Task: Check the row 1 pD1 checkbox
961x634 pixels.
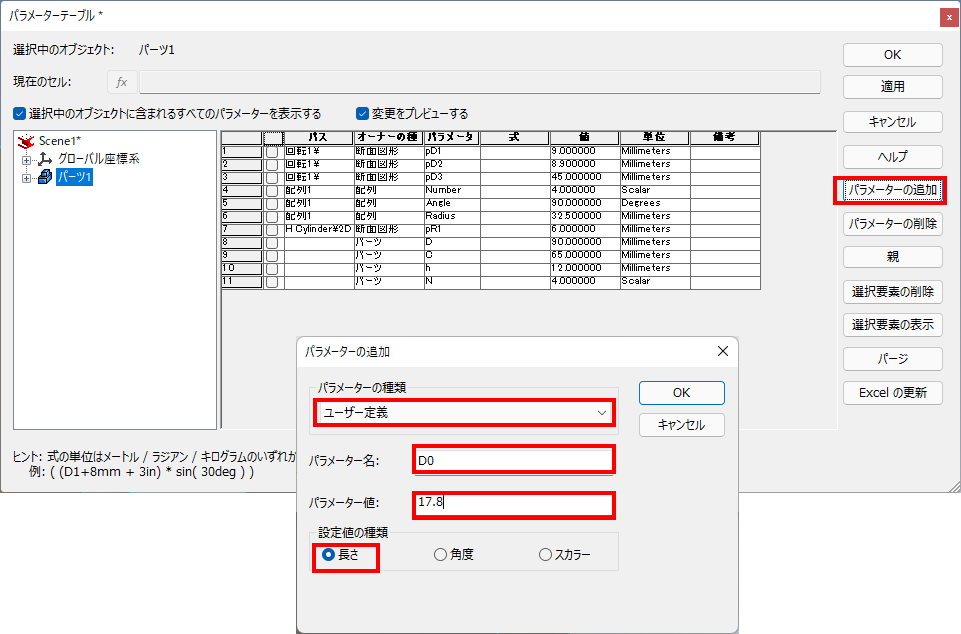Action: click(272, 151)
